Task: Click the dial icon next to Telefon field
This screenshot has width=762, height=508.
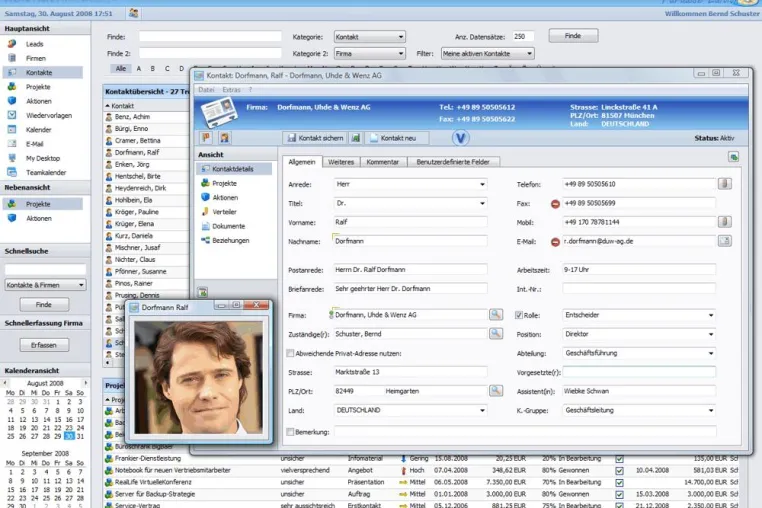Action: [724, 184]
